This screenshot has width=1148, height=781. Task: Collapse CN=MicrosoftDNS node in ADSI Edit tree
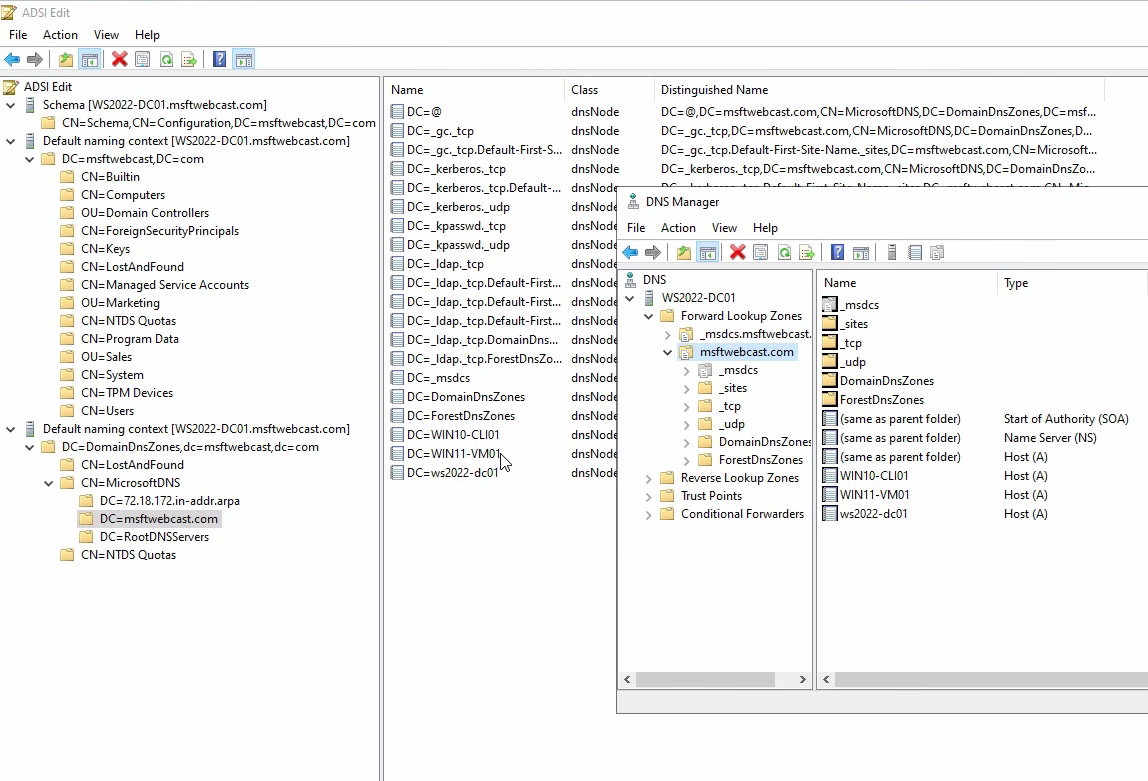[48, 483]
